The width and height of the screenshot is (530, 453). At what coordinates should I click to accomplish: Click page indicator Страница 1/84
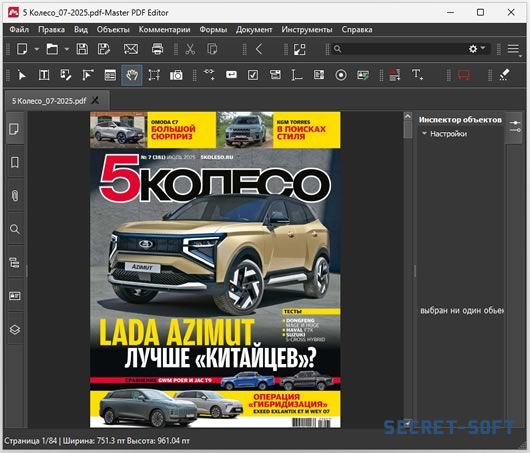(30, 441)
